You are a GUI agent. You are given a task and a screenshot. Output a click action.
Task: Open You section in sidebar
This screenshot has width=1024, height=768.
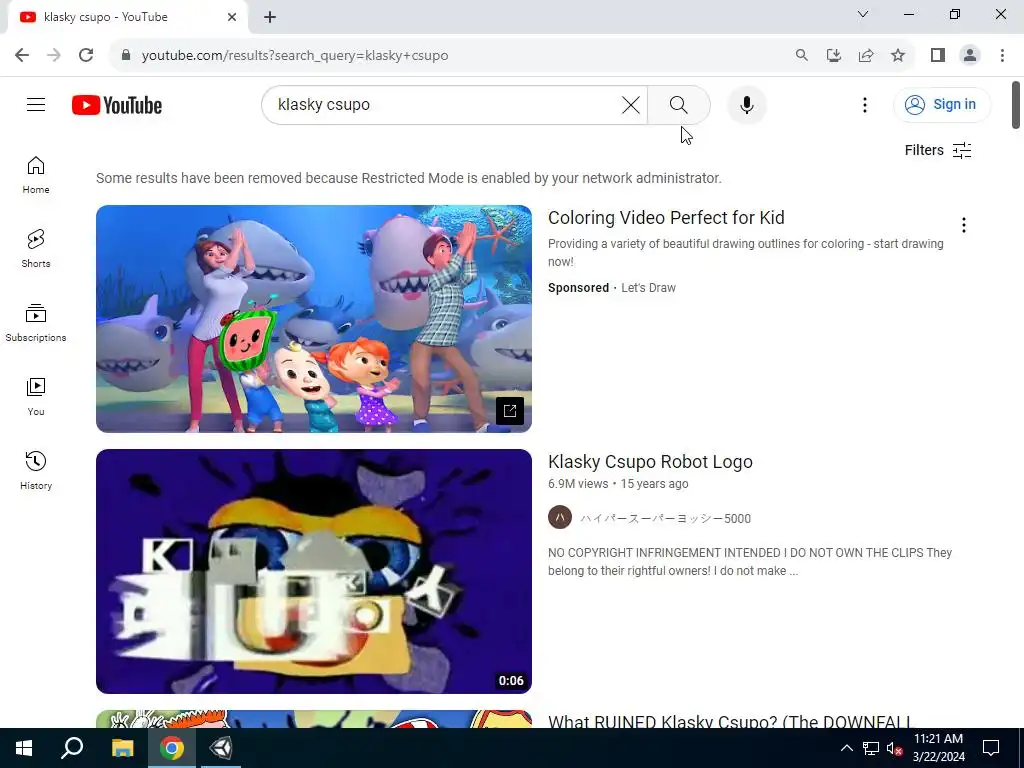click(x=36, y=396)
